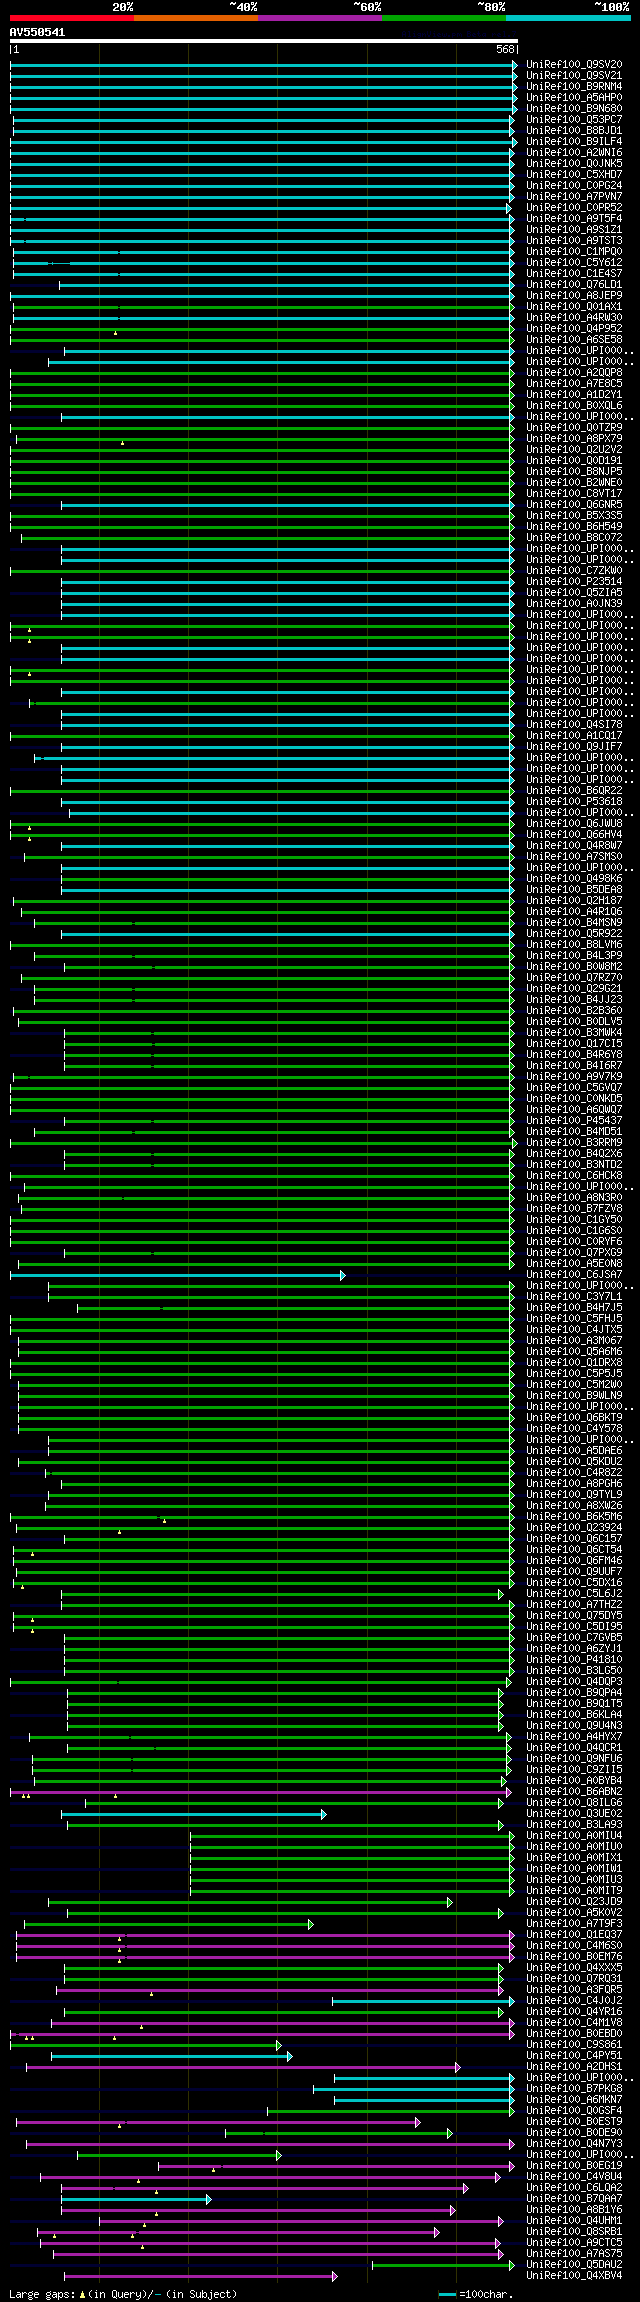Click the UniRef100_A8PX79 label
The width and height of the screenshot is (640, 2302).
tap(574, 438)
